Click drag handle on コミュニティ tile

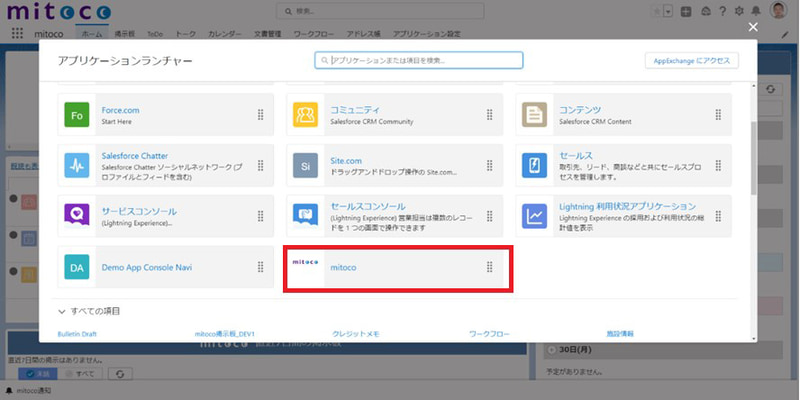pyautogui.click(x=490, y=115)
